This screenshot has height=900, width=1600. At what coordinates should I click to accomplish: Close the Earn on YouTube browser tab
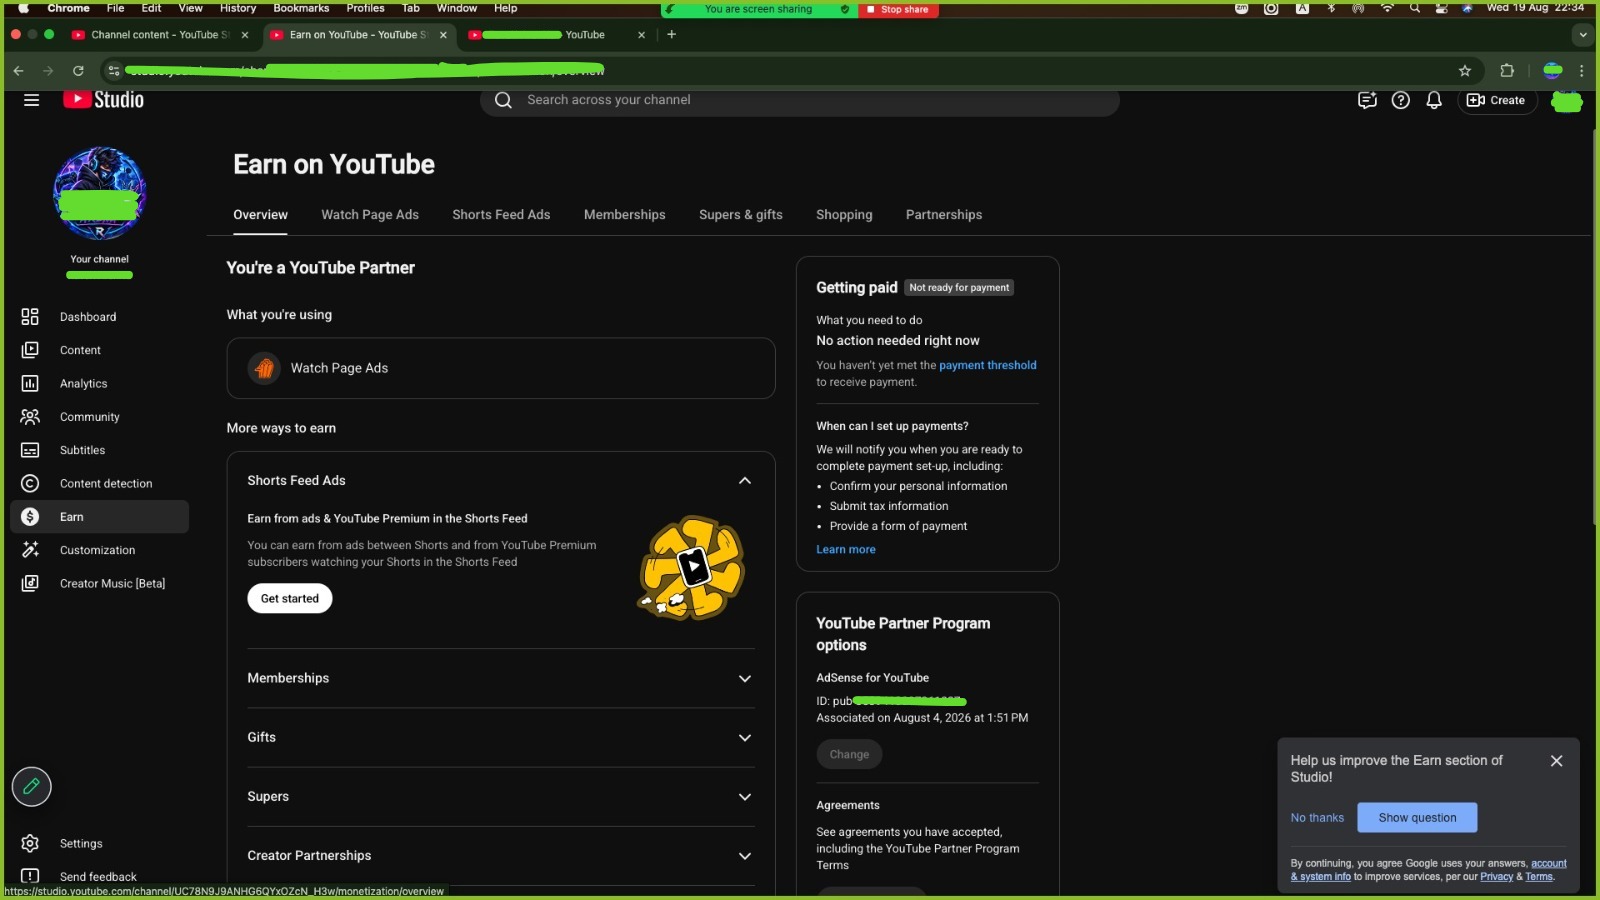click(443, 35)
